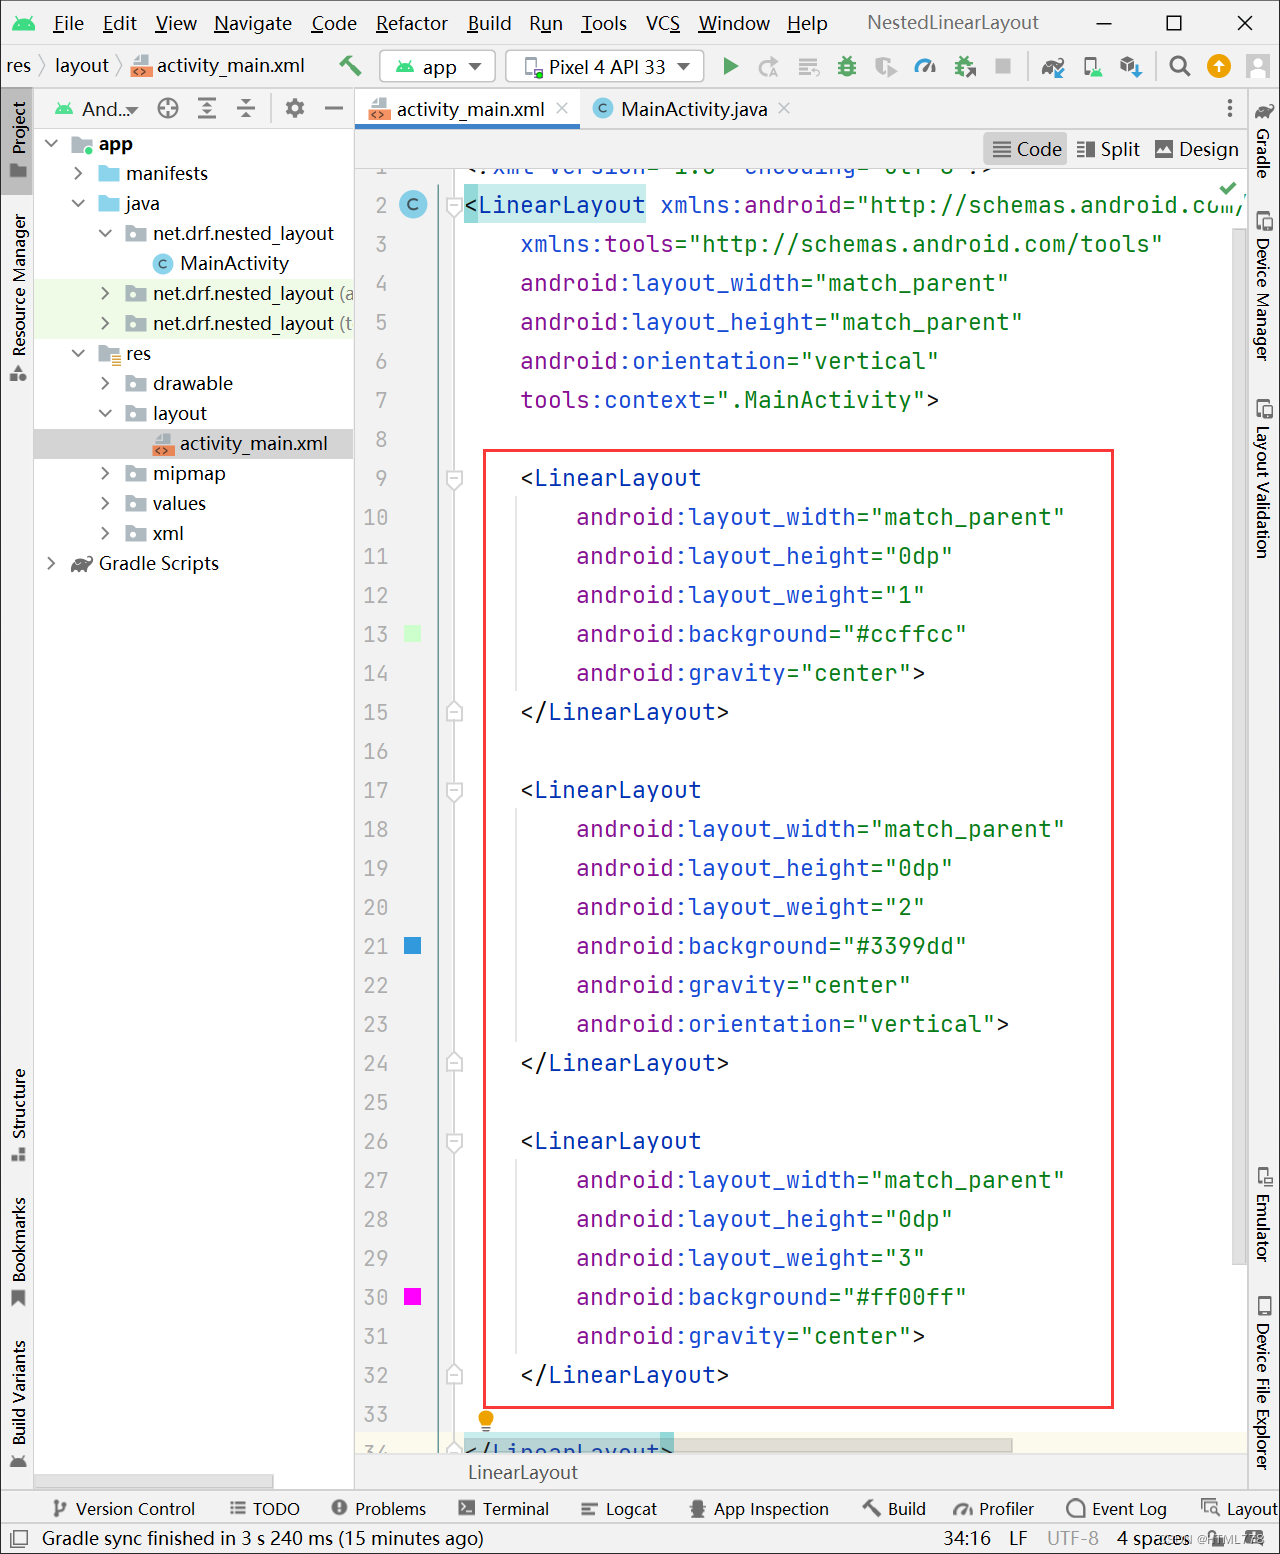Screen dimensions: 1280x1554
Task: Hide the project tool window
Action: pos(334,108)
